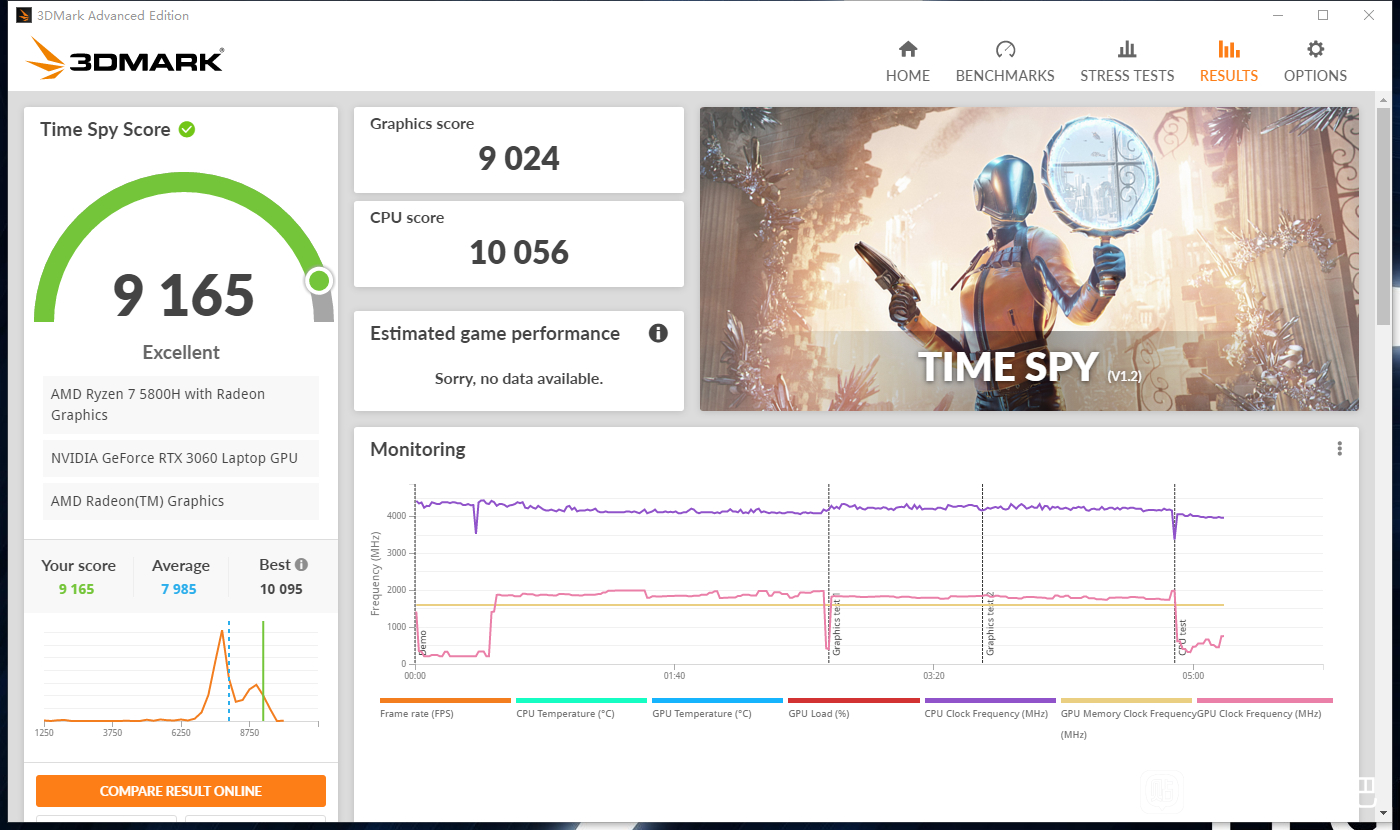Open the BENCHMARKS tab
Image resolution: width=1400 pixels, height=830 pixels.
pyautogui.click(x=1005, y=62)
